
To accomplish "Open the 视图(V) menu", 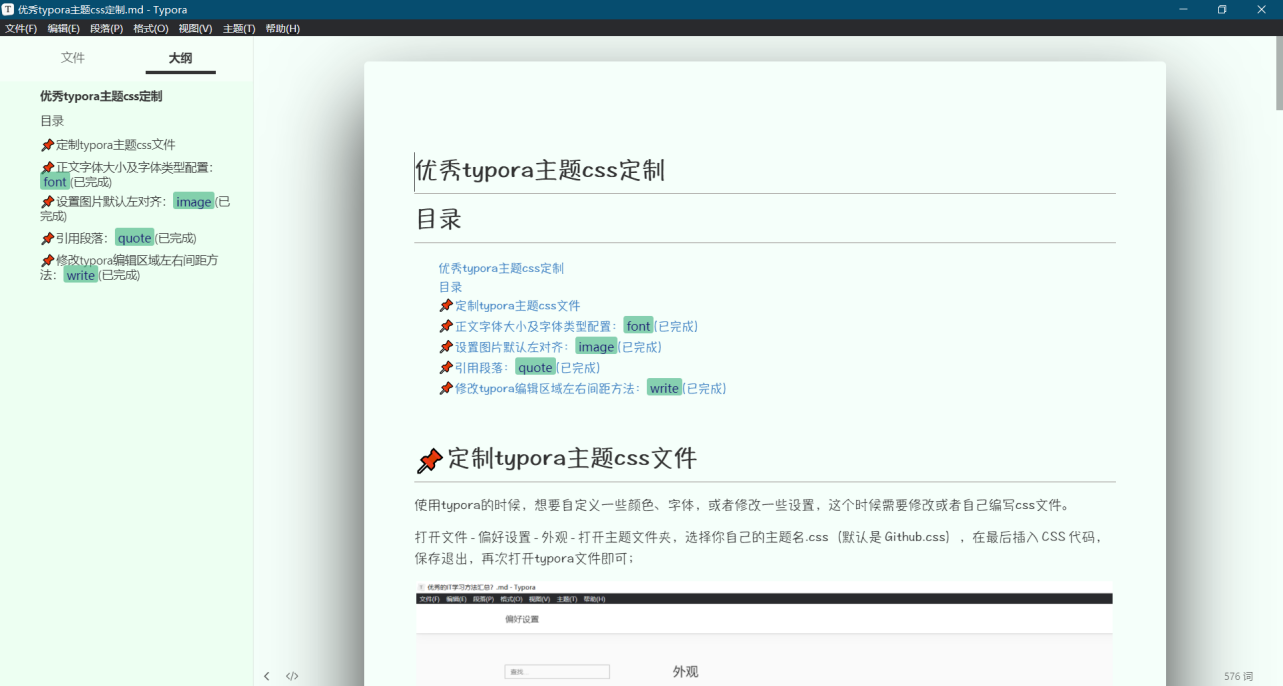I will [195, 28].
